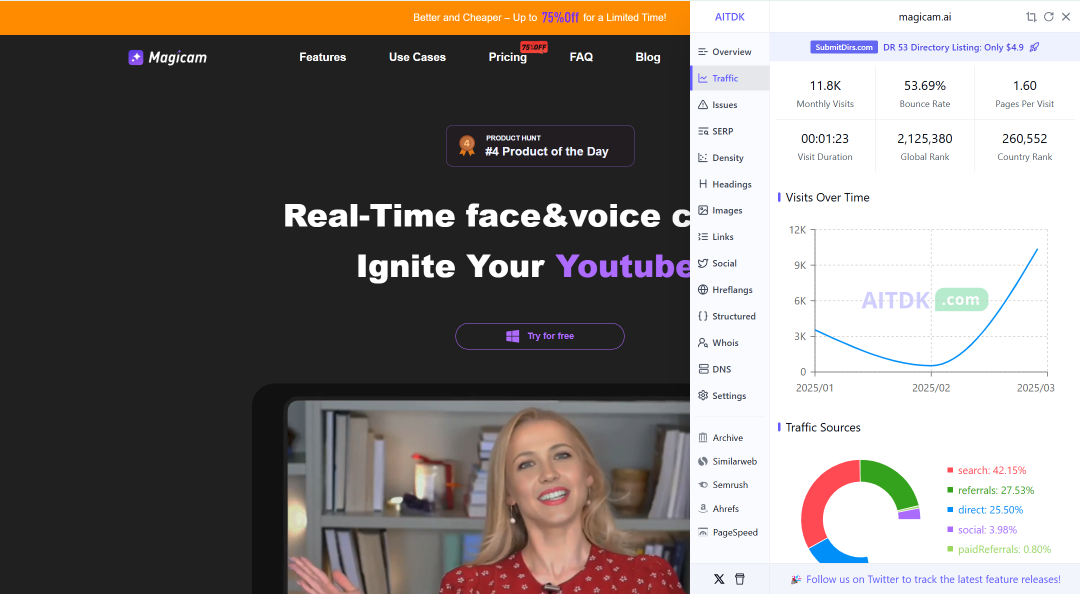
Task: Click the green referrals segment of donut chart
Action: [x=893, y=480]
